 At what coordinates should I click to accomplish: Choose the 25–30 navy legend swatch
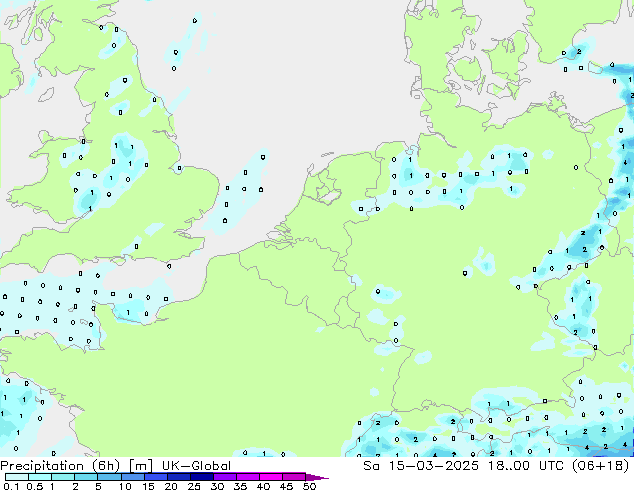click(202, 477)
